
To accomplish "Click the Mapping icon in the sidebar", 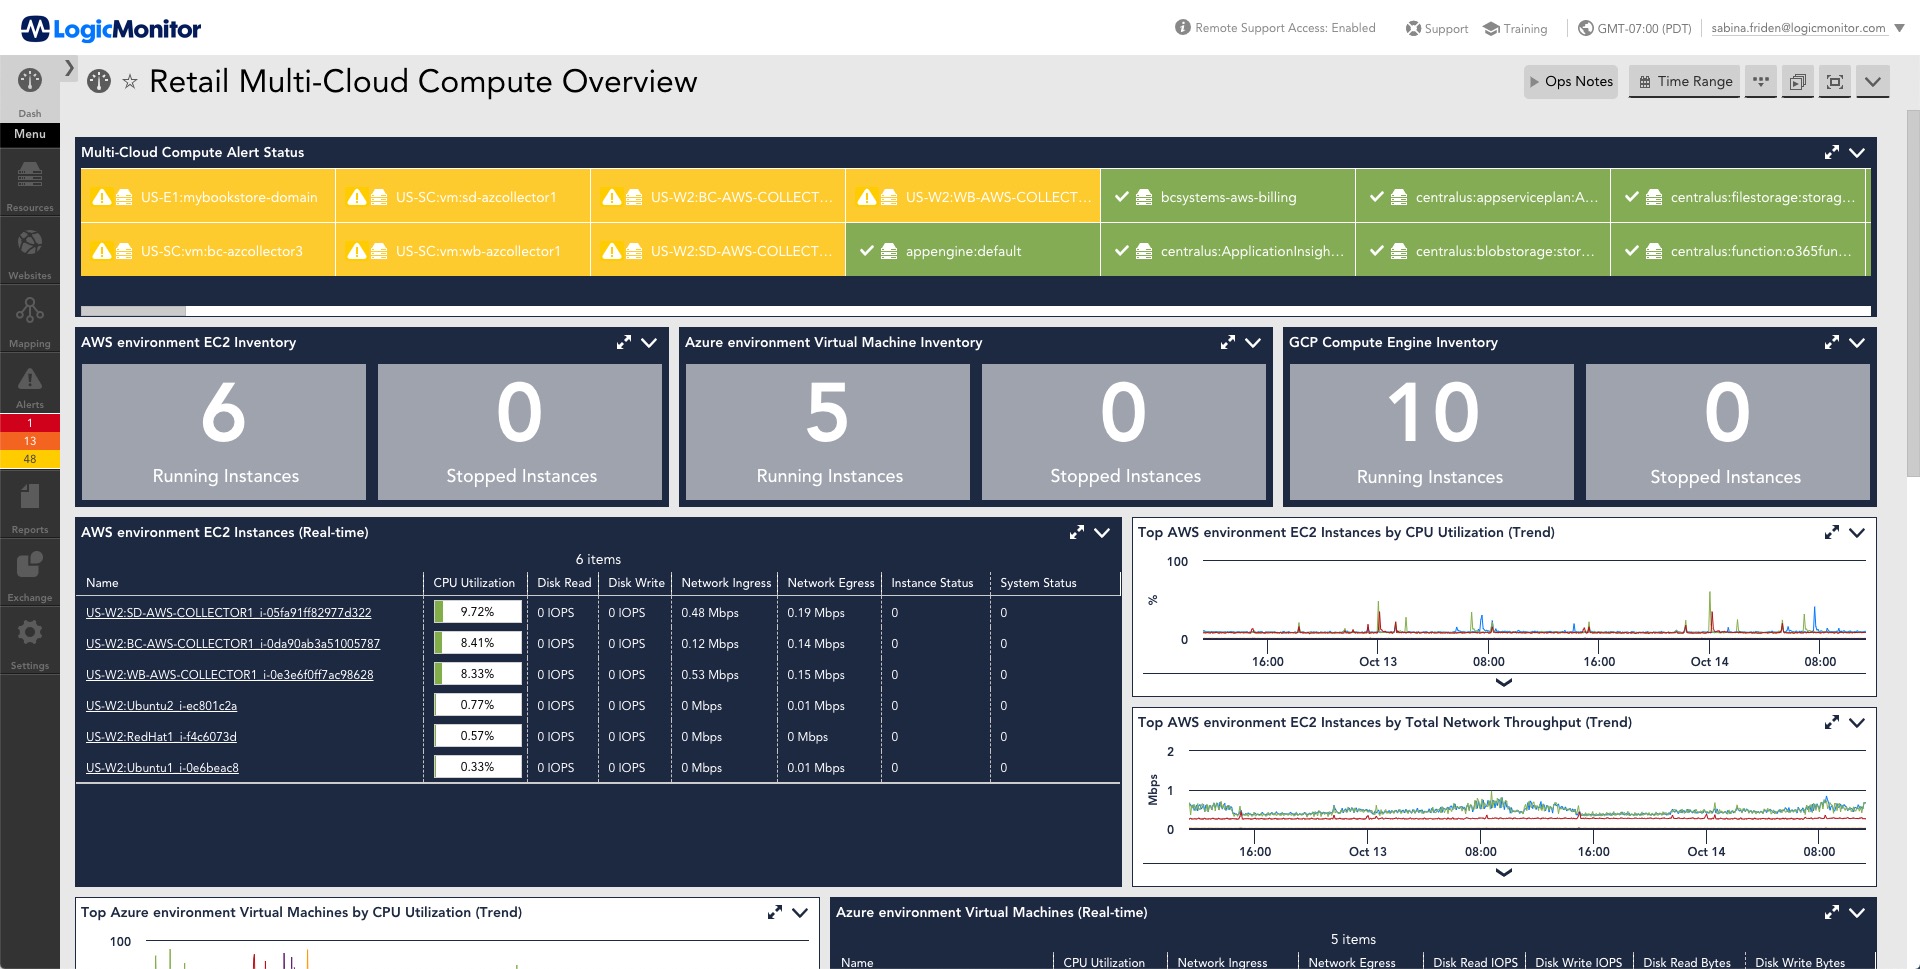I will coord(29,315).
